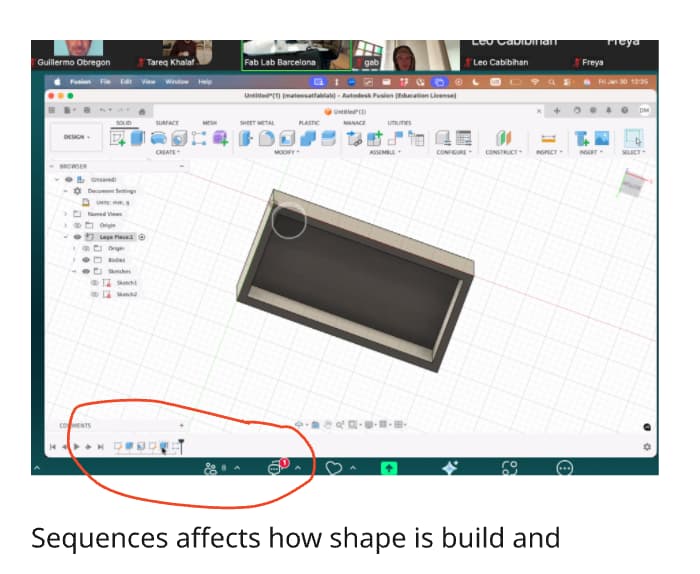Click the green Zoom share screen button
This screenshot has width=700, height=574.
tap(389, 468)
